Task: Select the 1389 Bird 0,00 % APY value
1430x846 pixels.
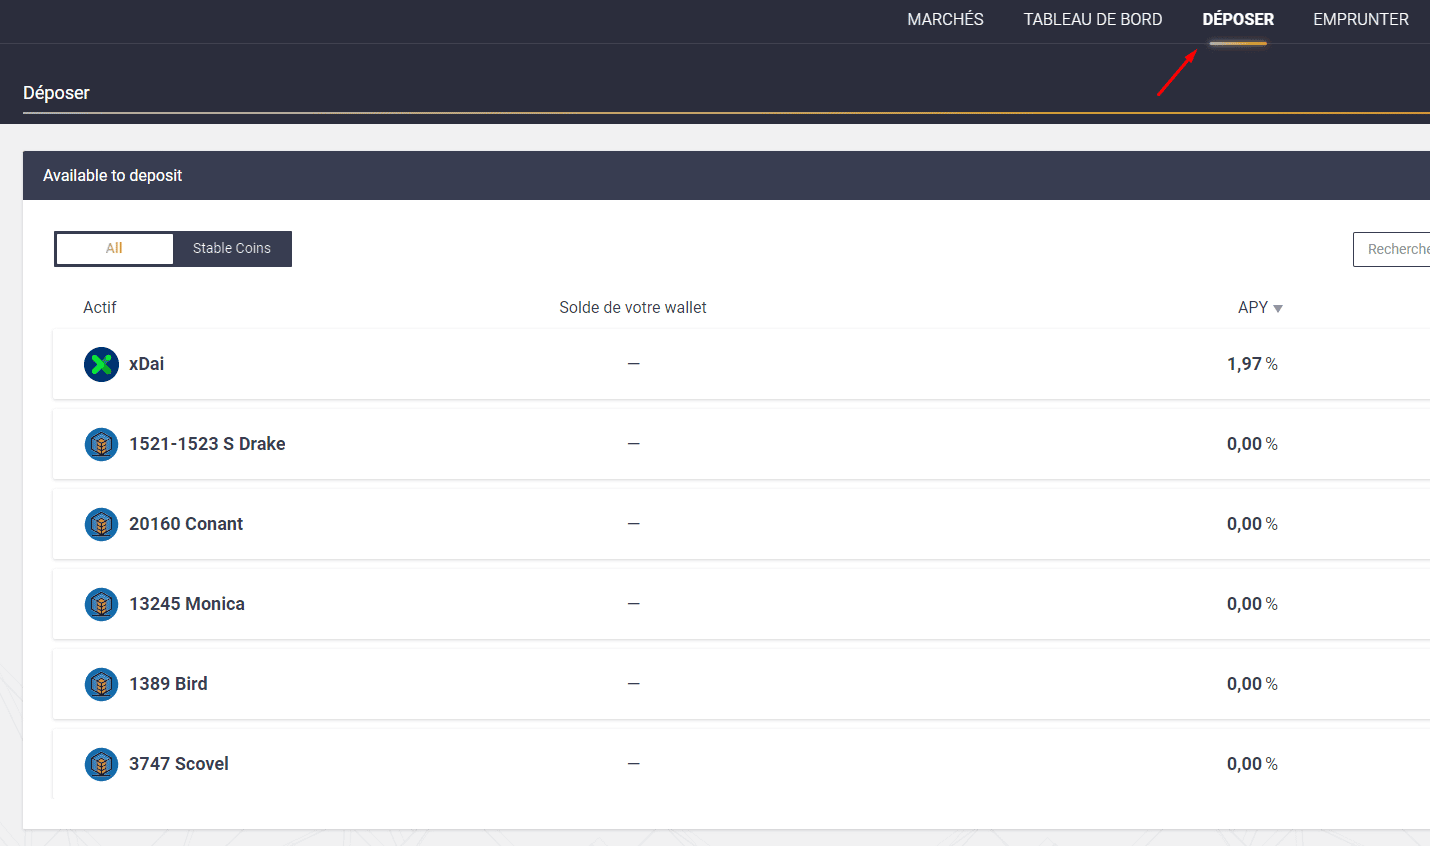Action: coord(1252,684)
